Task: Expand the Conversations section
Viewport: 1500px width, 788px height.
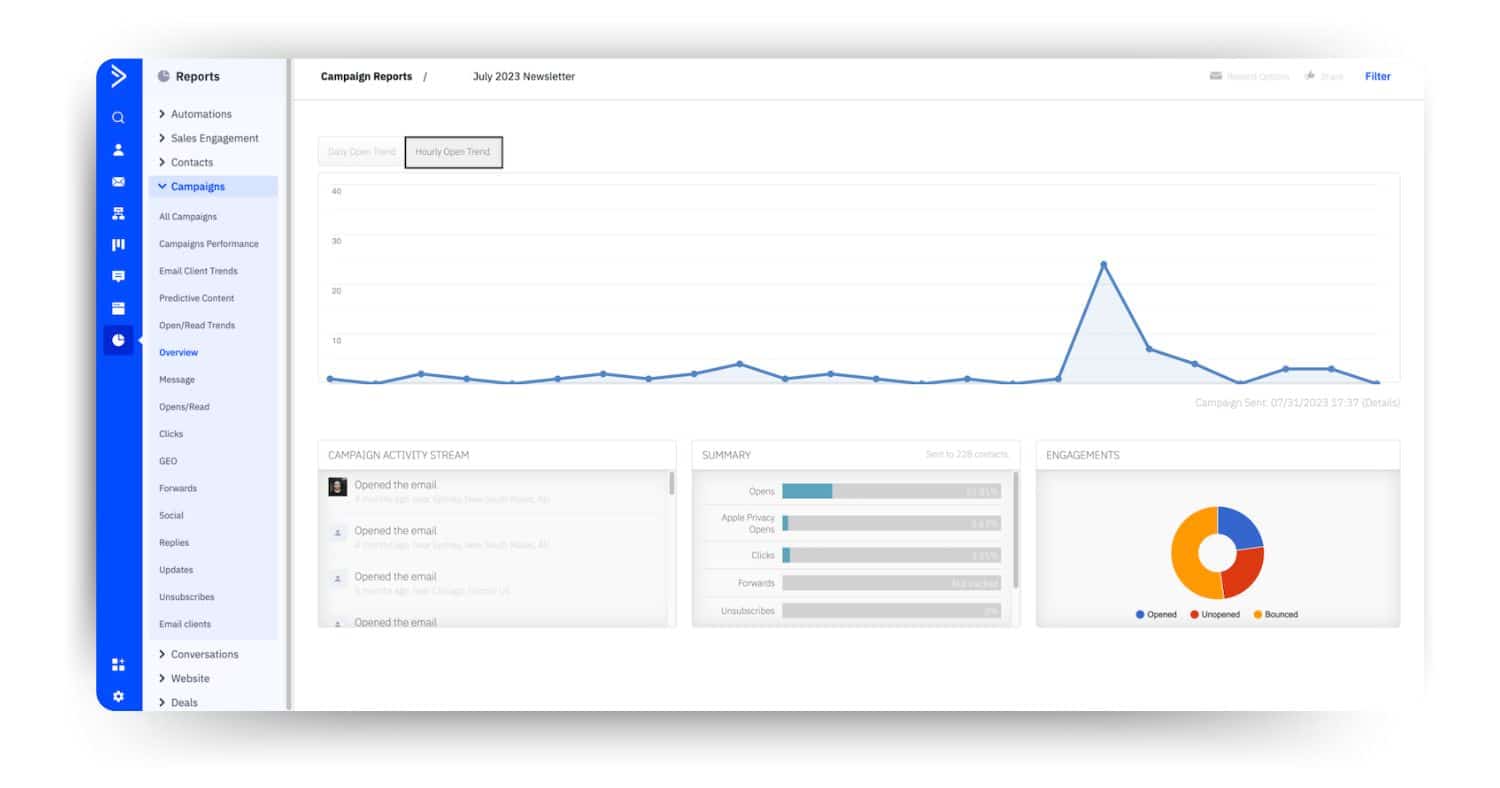Action: coord(199,654)
